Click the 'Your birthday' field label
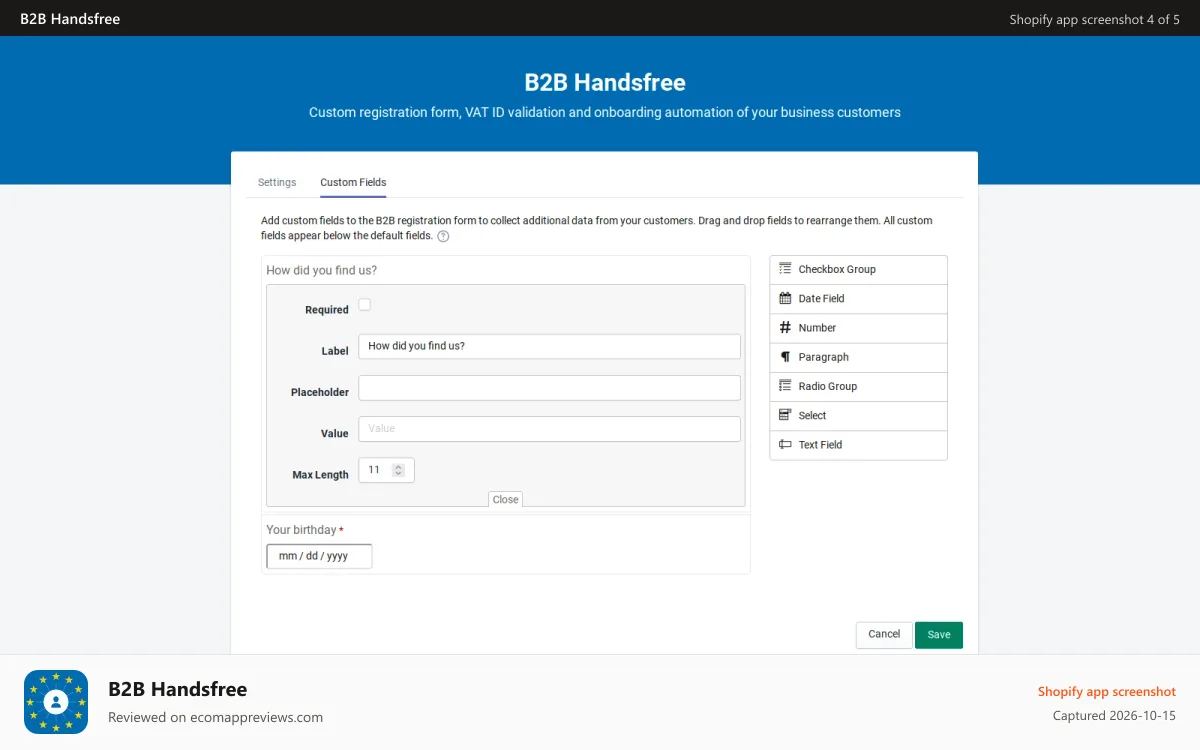 coord(301,530)
